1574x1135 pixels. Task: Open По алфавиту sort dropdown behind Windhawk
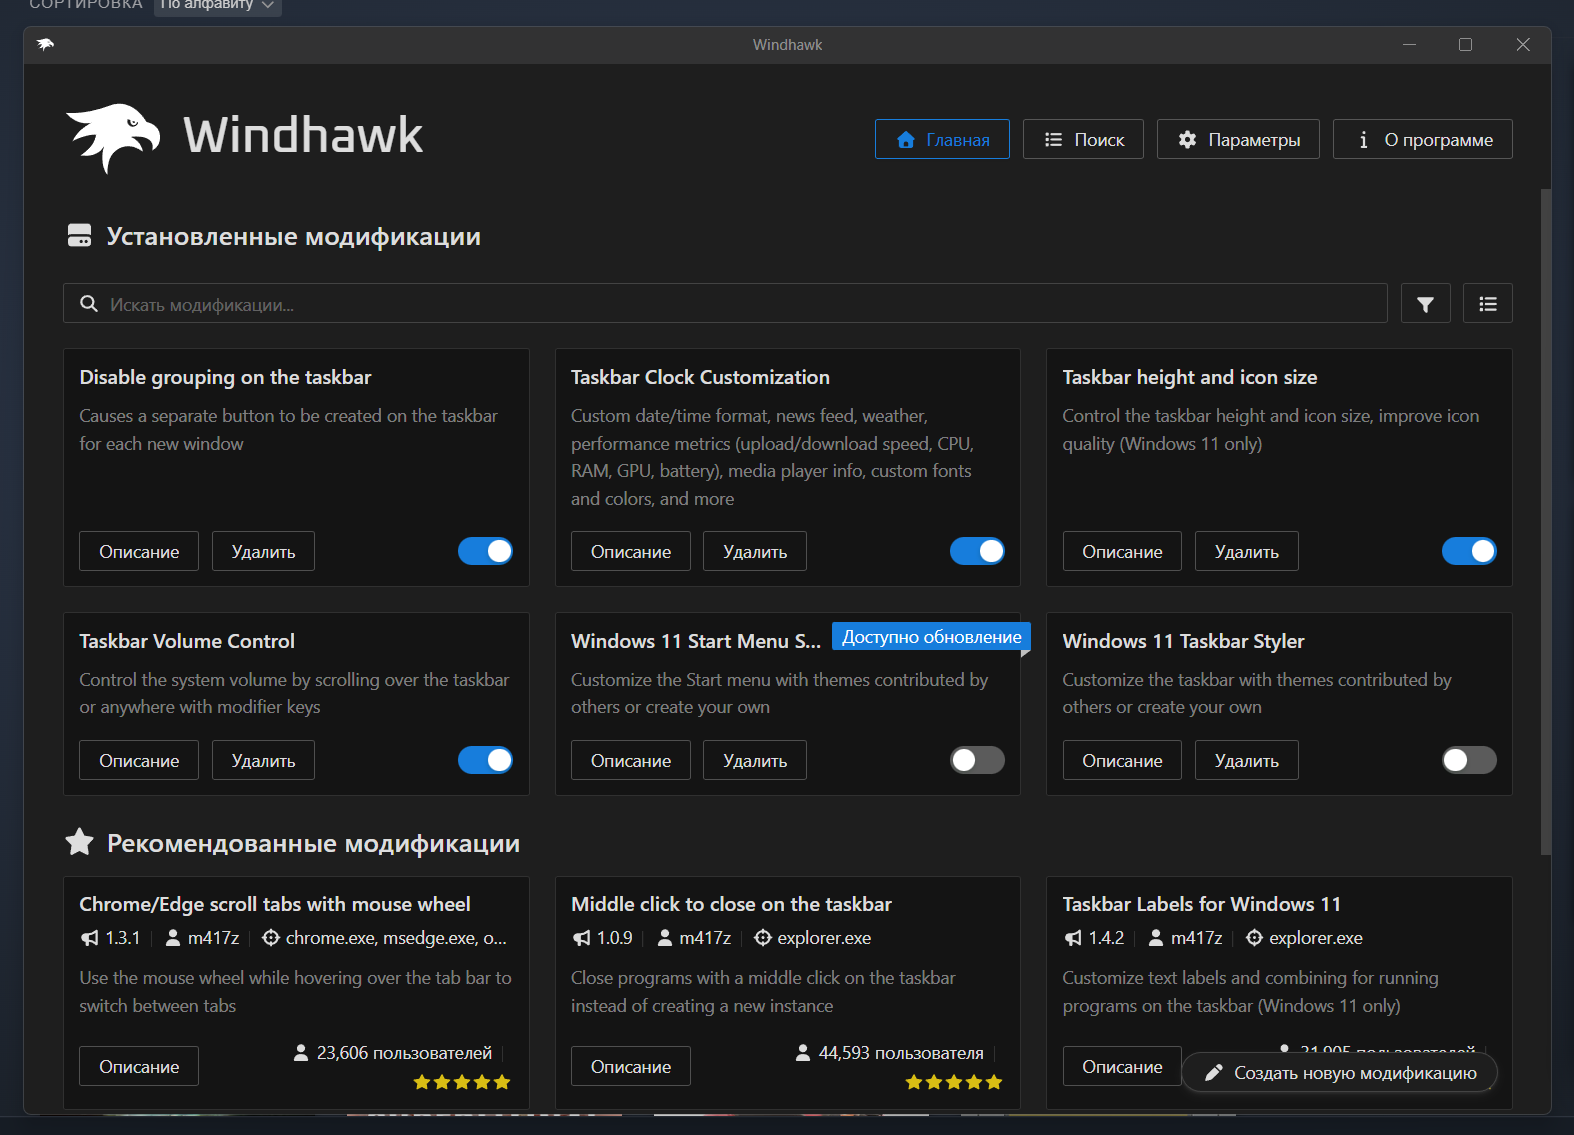pyautogui.click(x=218, y=6)
